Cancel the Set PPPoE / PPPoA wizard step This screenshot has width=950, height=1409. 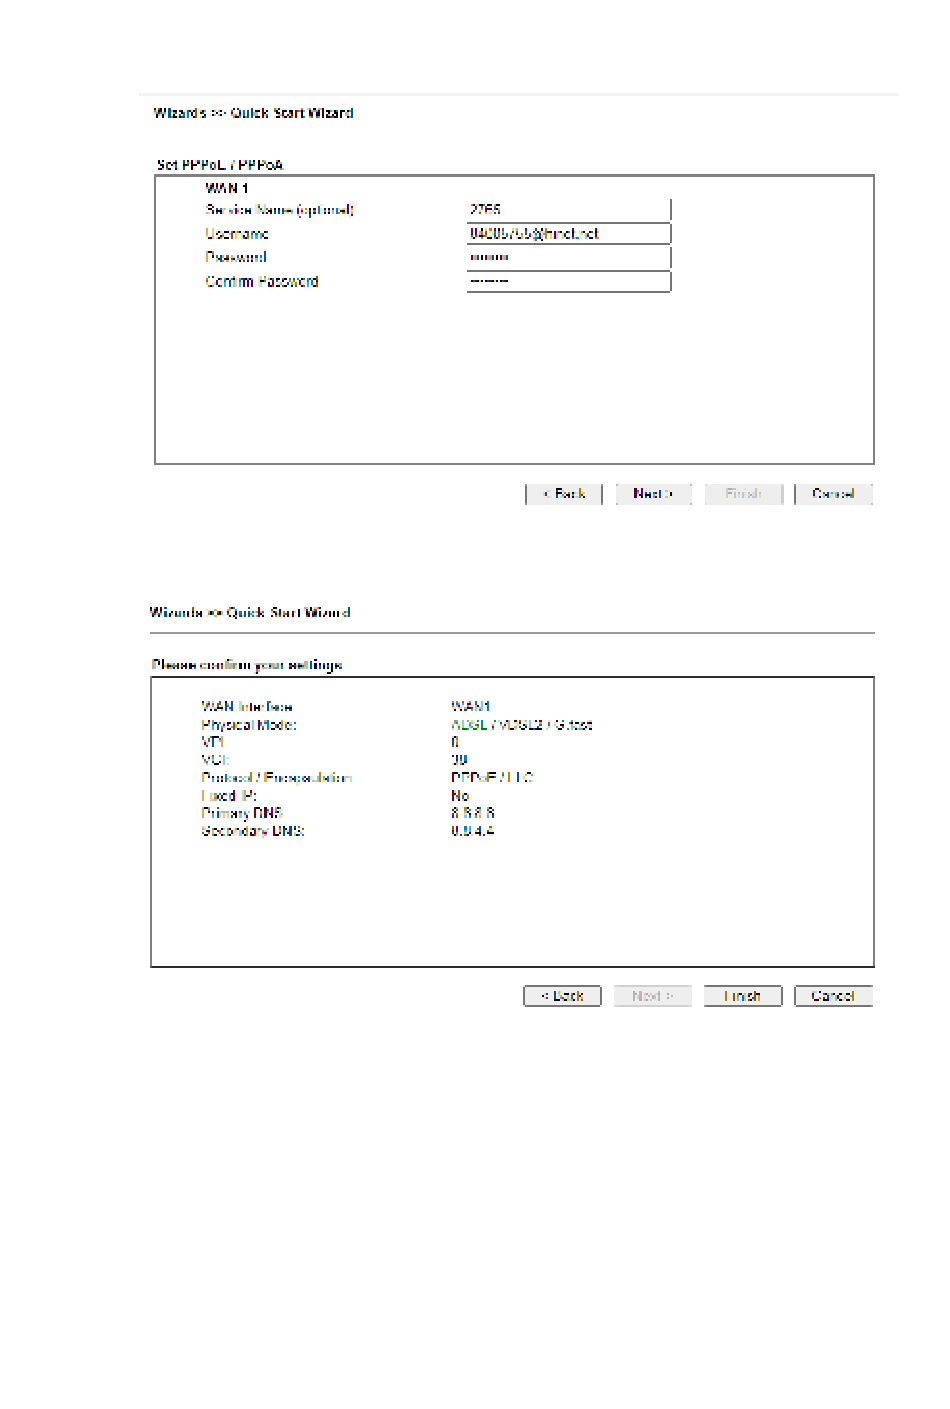point(833,494)
